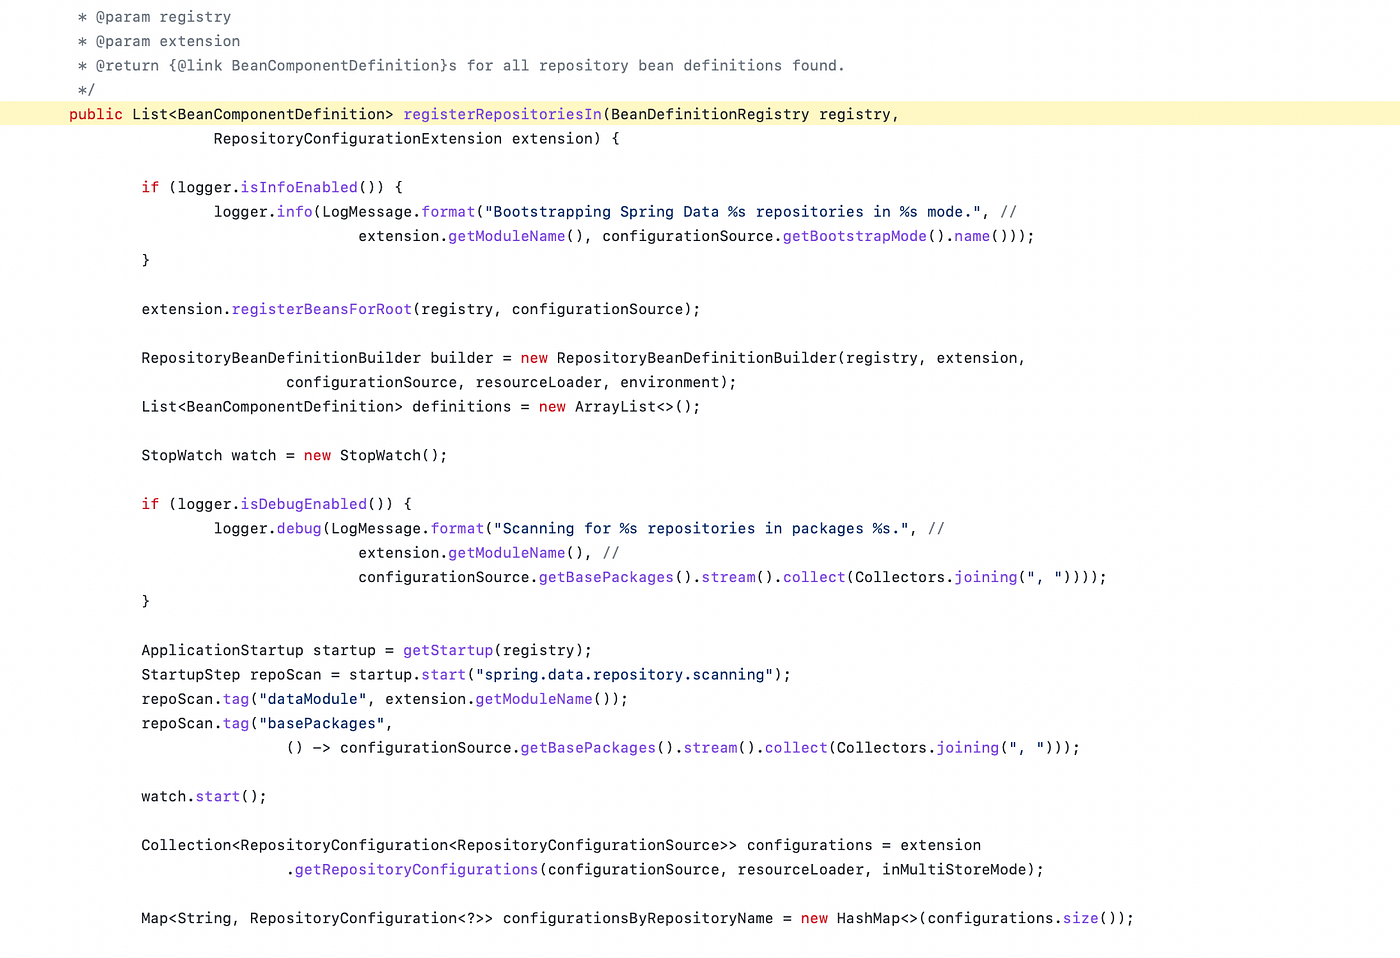The height and width of the screenshot is (958, 1400).
Task: Click the isDebugEnabled method call
Action: click(x=304, y=504)
